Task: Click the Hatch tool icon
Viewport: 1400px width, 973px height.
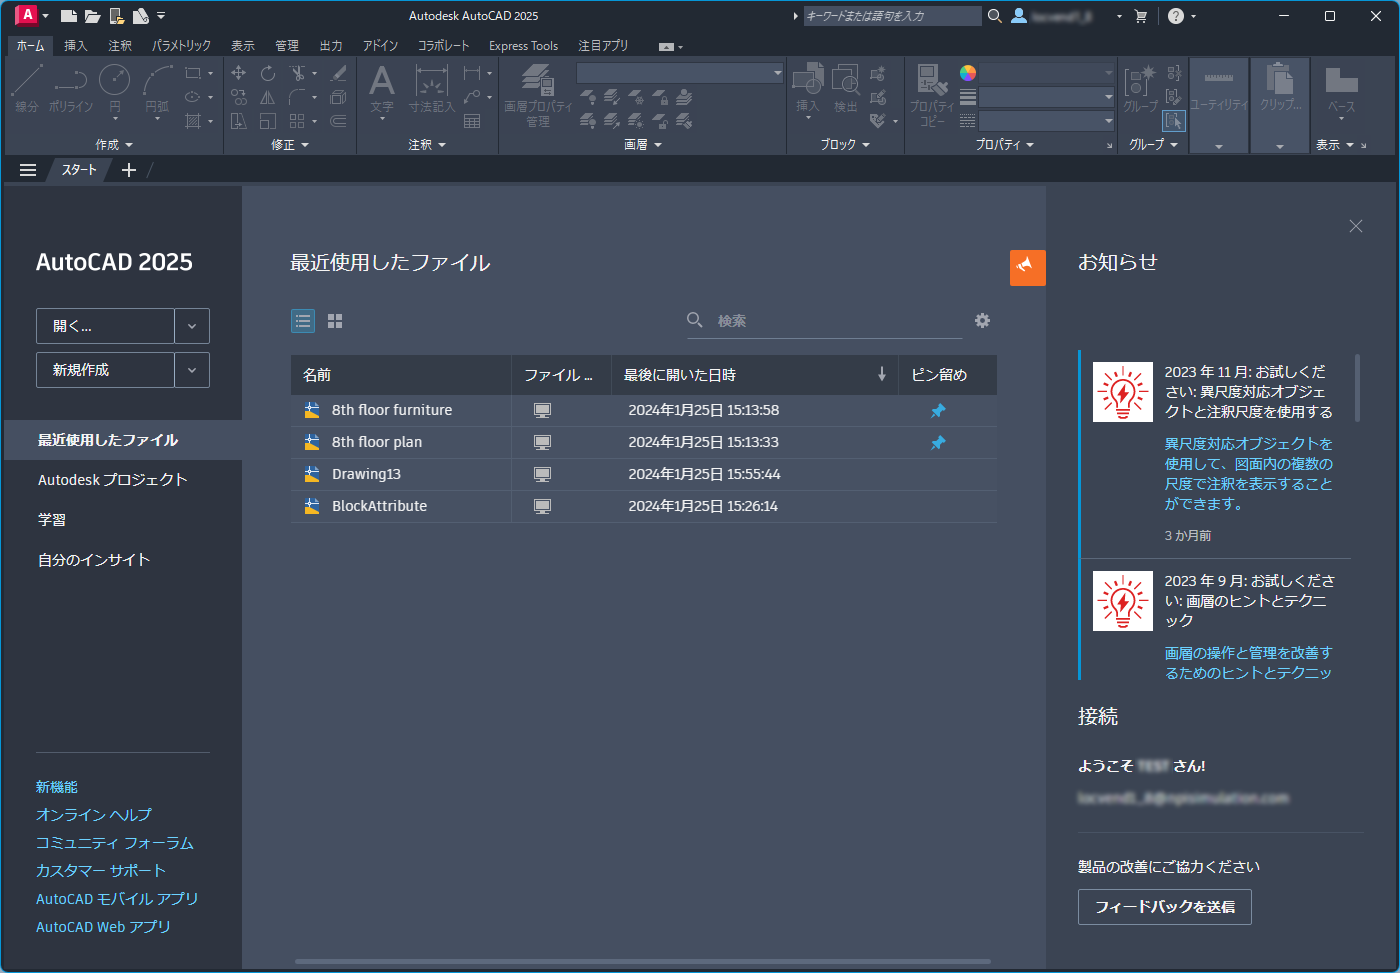Action: pyautogui.click(x=193, y=121)
